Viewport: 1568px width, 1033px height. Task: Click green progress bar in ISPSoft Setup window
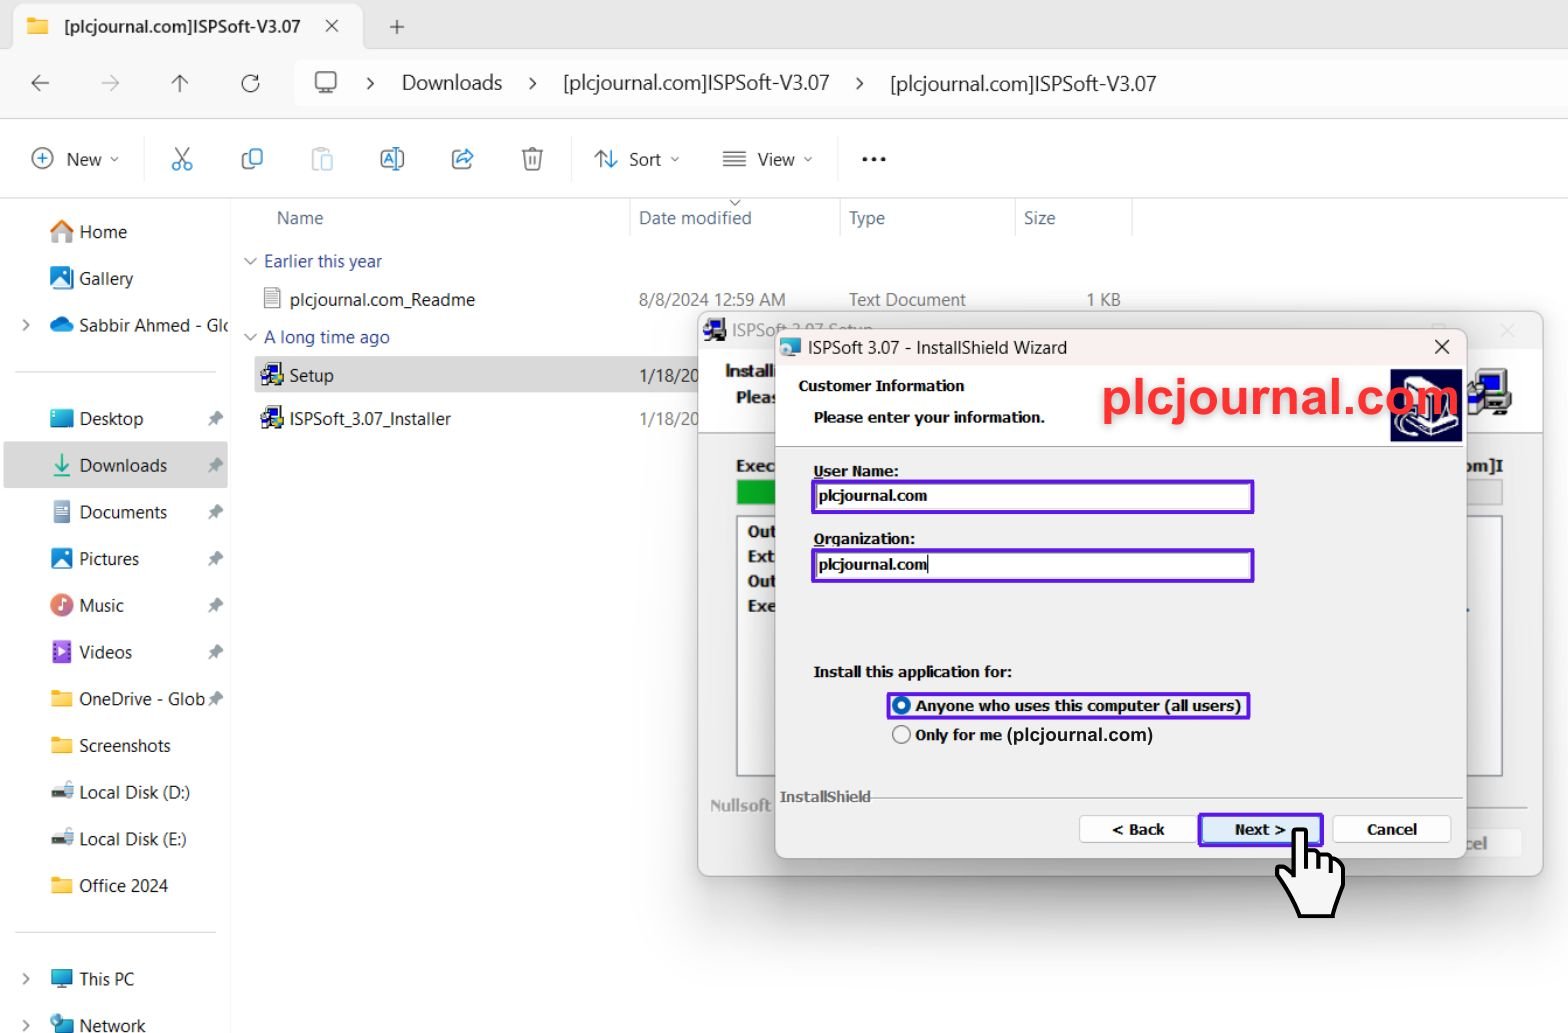click(755, 492)
